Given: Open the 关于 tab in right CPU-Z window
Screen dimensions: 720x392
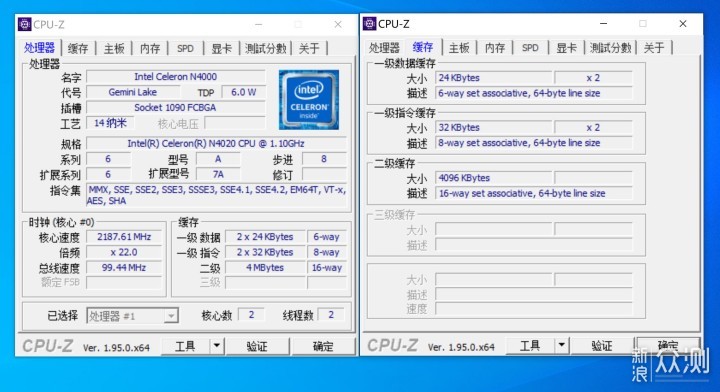Looking at the screenshot, I should click(x=654, y=48).
